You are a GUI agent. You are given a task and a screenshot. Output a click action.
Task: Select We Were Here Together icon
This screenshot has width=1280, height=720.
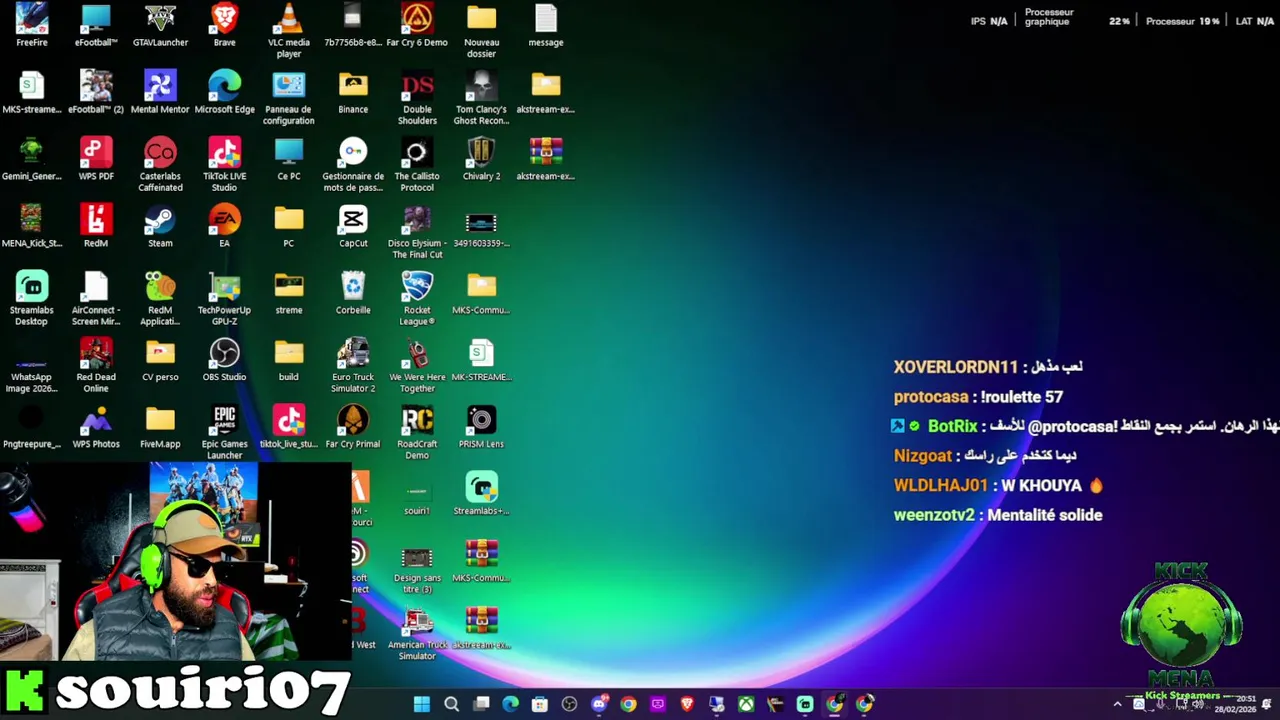click(417, 365)
